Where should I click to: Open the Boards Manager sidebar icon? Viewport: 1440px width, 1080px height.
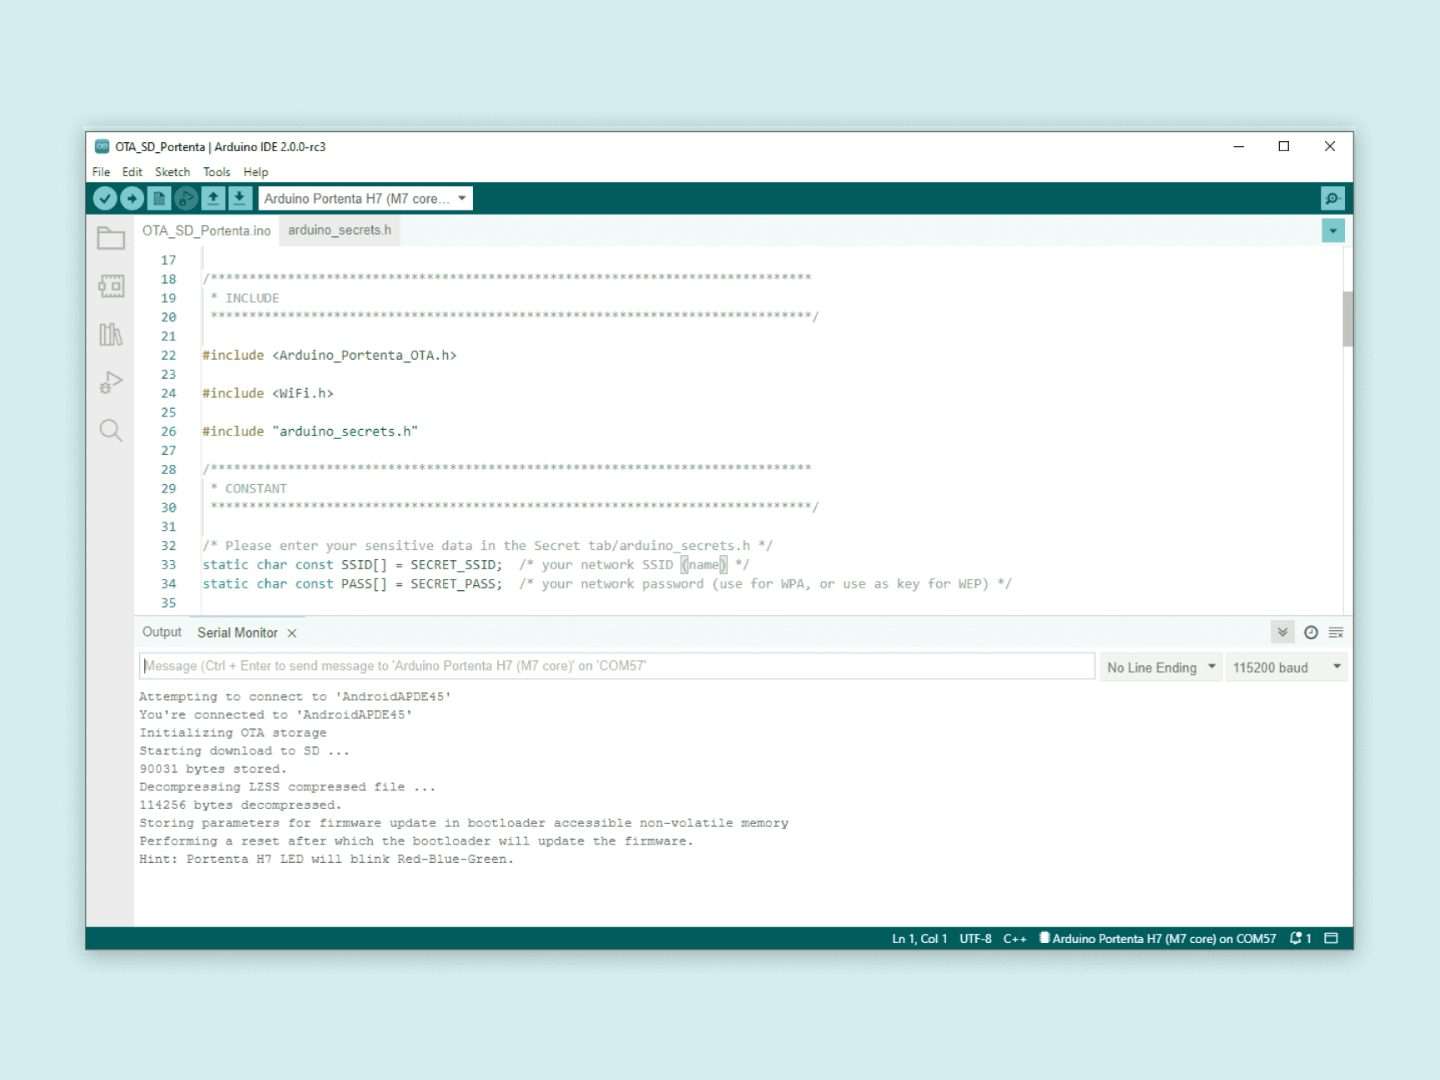(x=111, y=286)
